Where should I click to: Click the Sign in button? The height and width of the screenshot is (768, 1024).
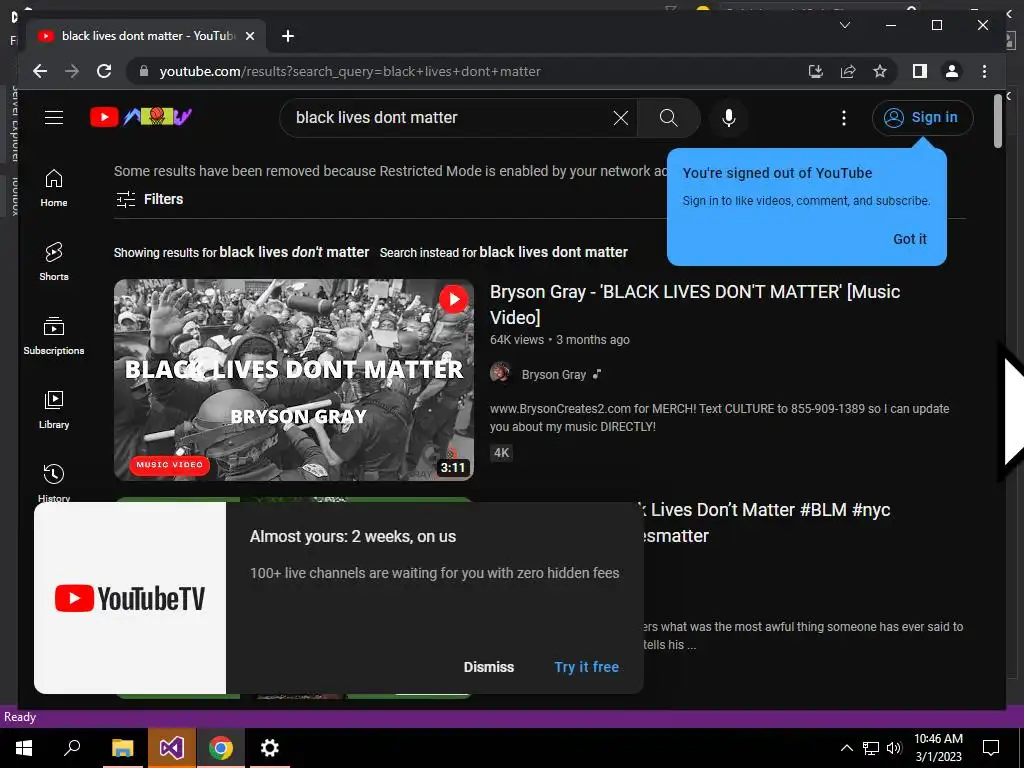tap(922, 118)
